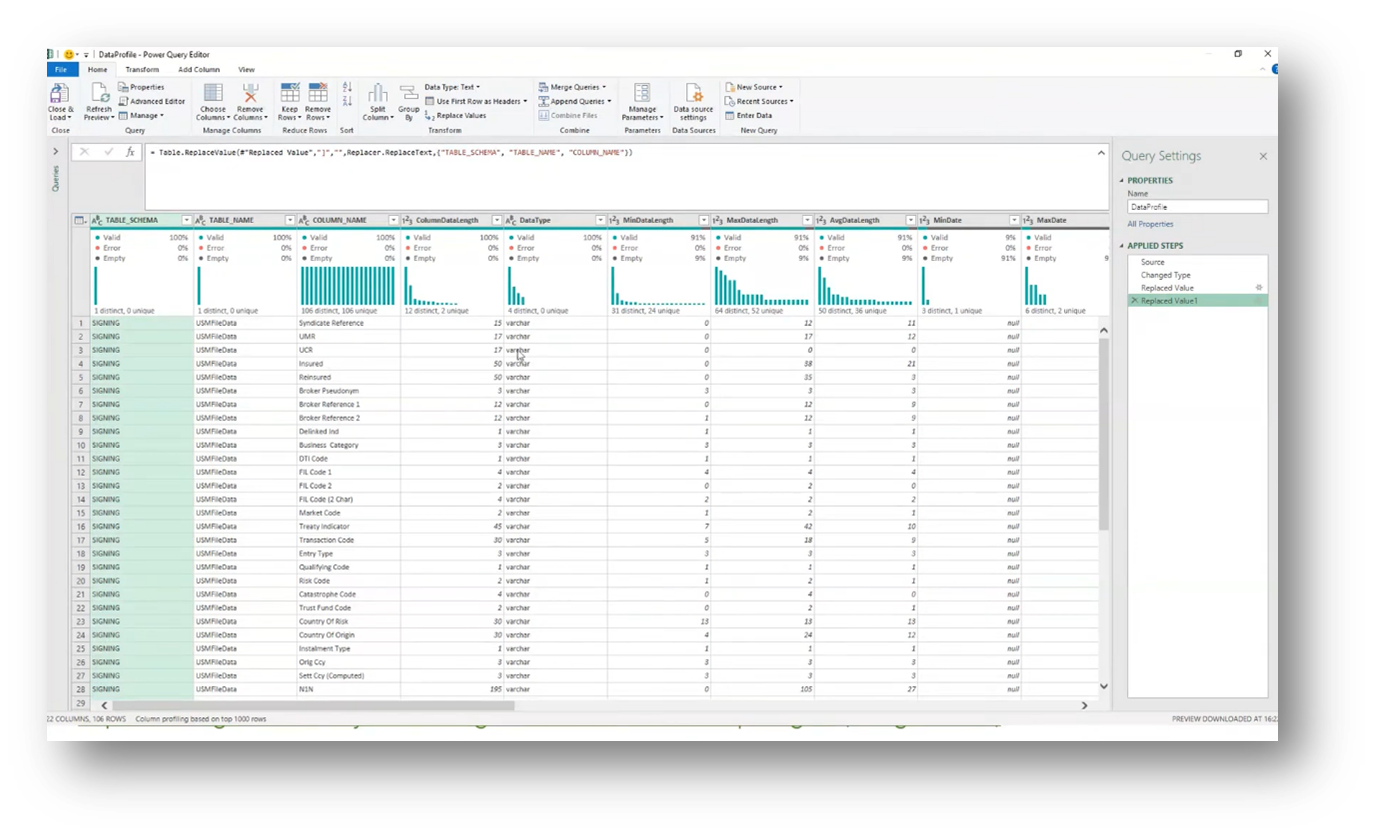Open the DataType column filter dropdown
Screen dimensions: 1373x836
pos(600,220)
